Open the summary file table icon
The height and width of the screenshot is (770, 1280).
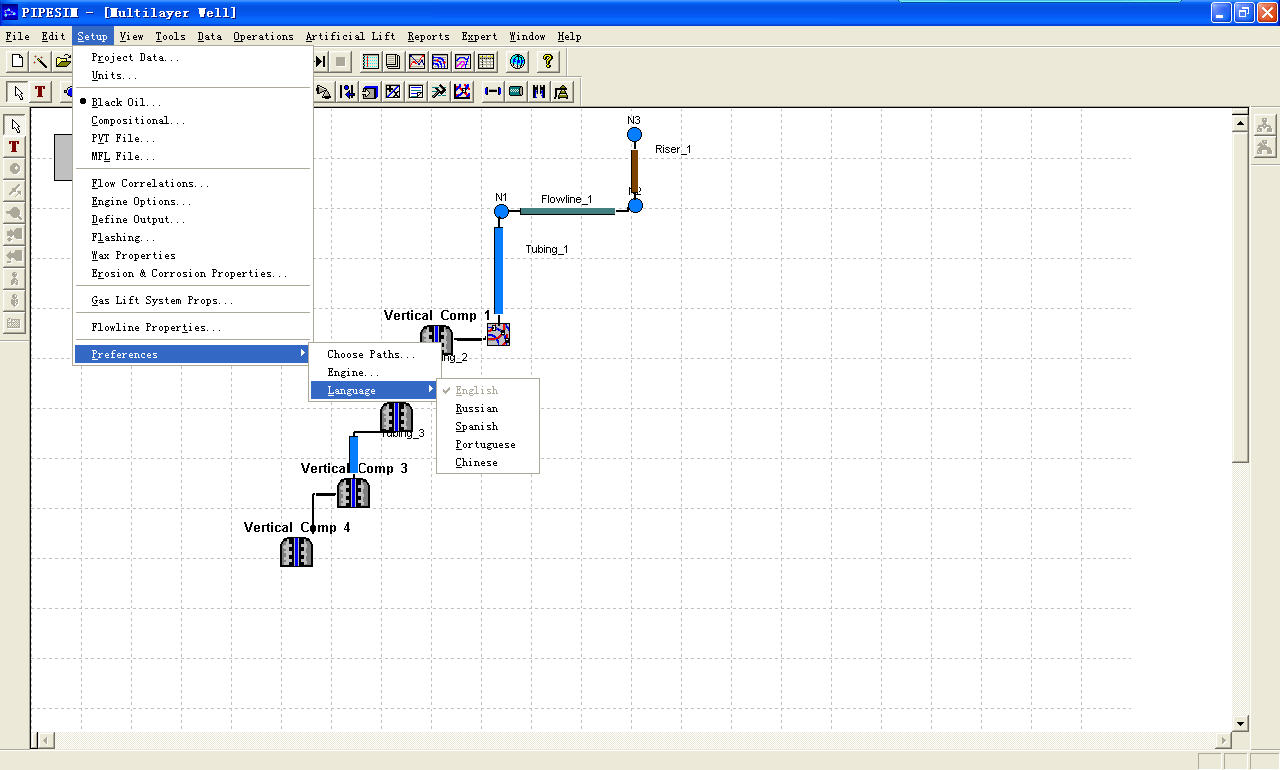[x=371, y=62]
